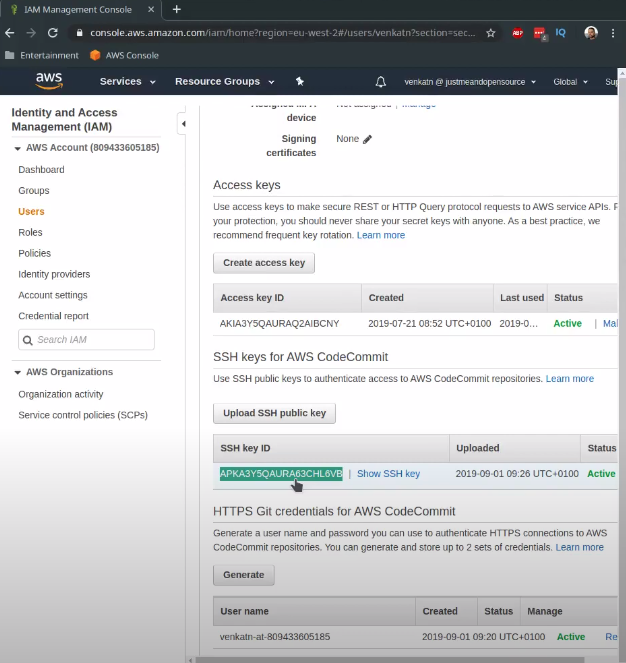The width and height of the screenshot is (626, 663).
Task: Open the Resource Groups dropdown
Action: 225,81
